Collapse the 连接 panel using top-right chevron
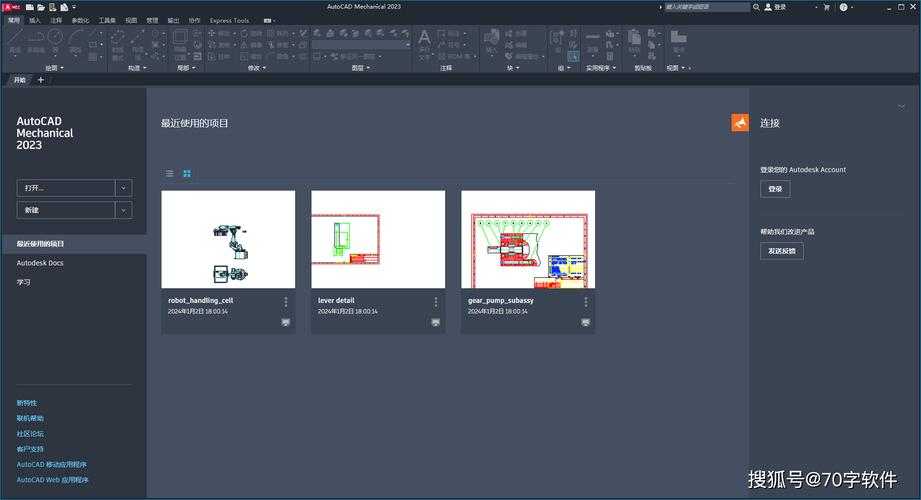Viewport: 921px width, 500px height. pos(901,106)
